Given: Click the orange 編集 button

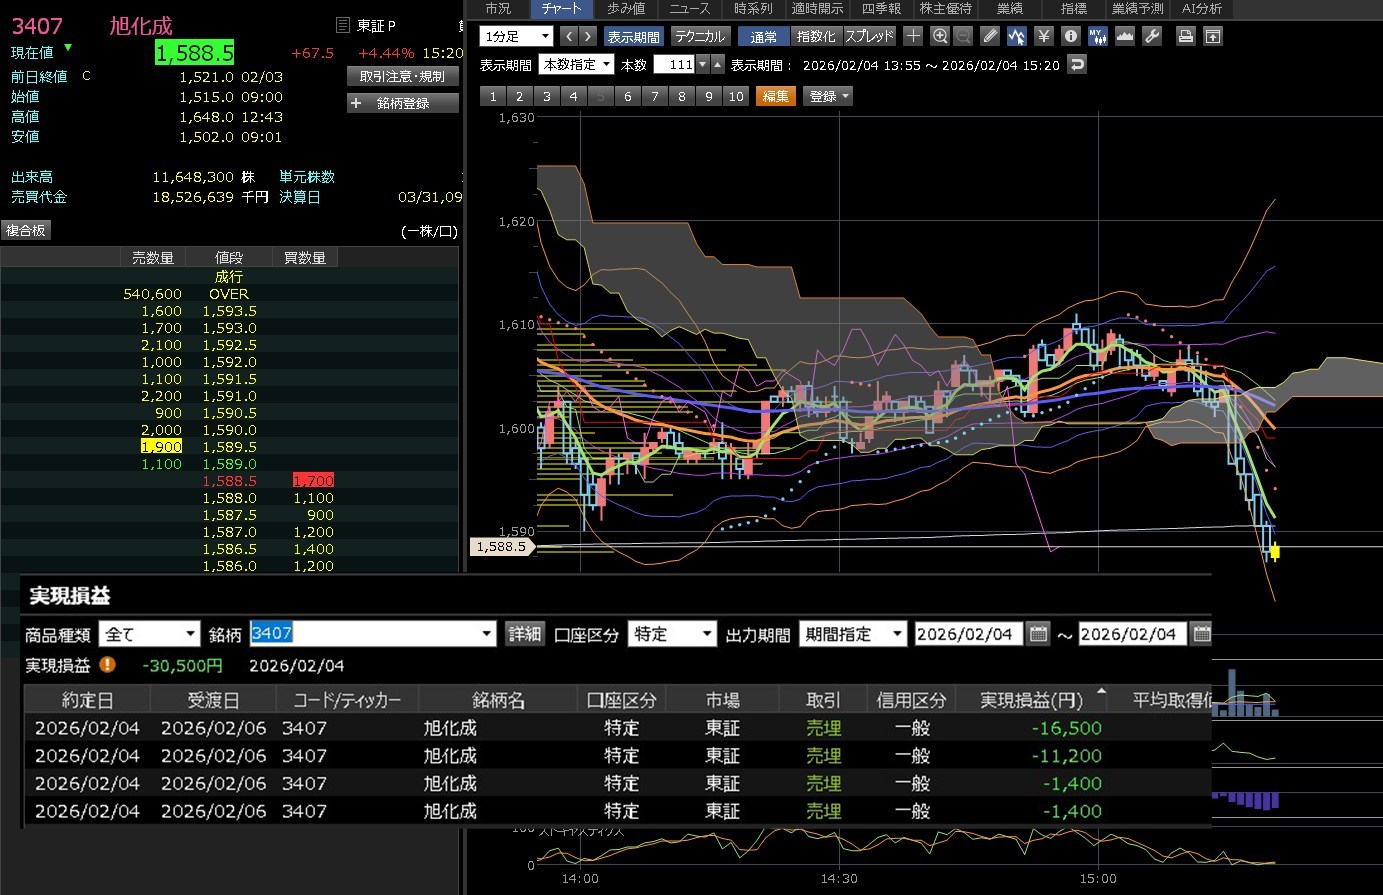Looking at the screenshot, I should point(776,96).
